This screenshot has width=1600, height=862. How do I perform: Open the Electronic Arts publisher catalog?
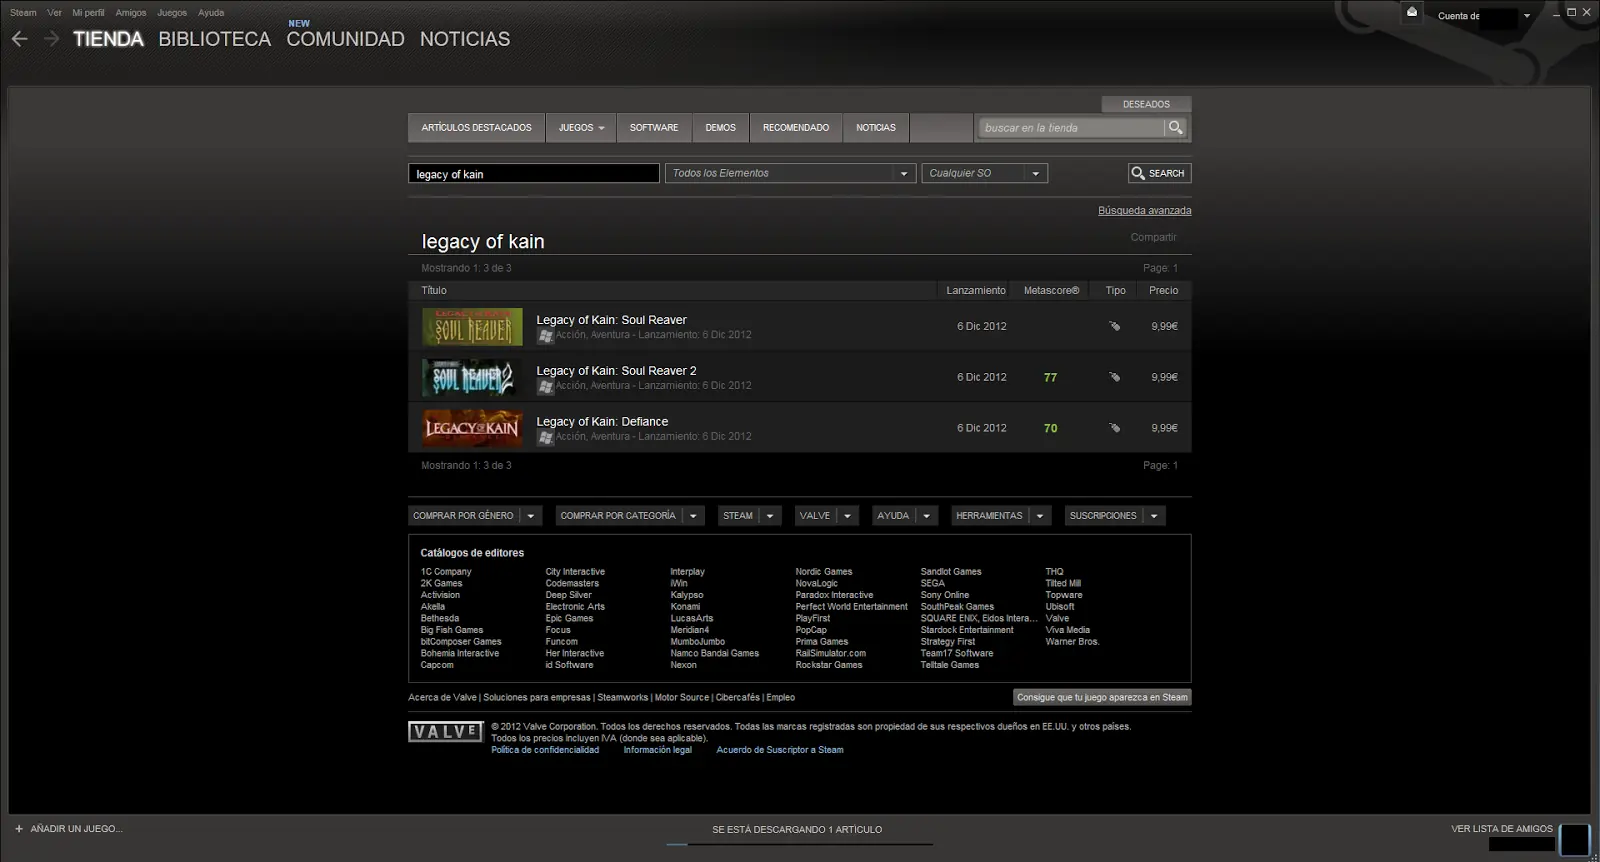575,607
